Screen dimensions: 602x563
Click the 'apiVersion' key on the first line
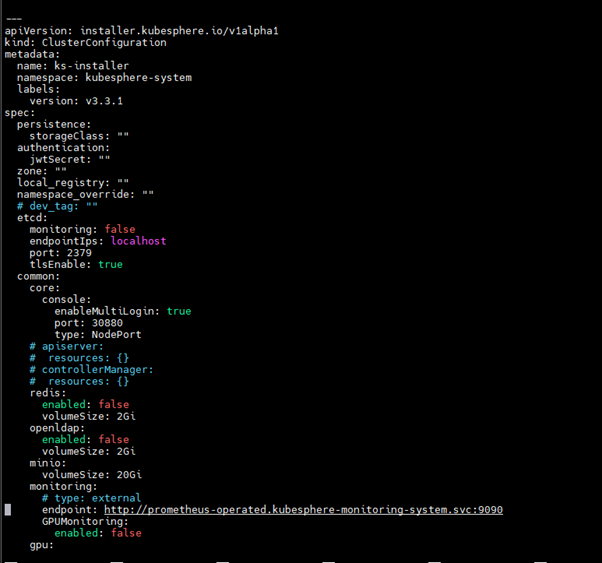point(36,31)
